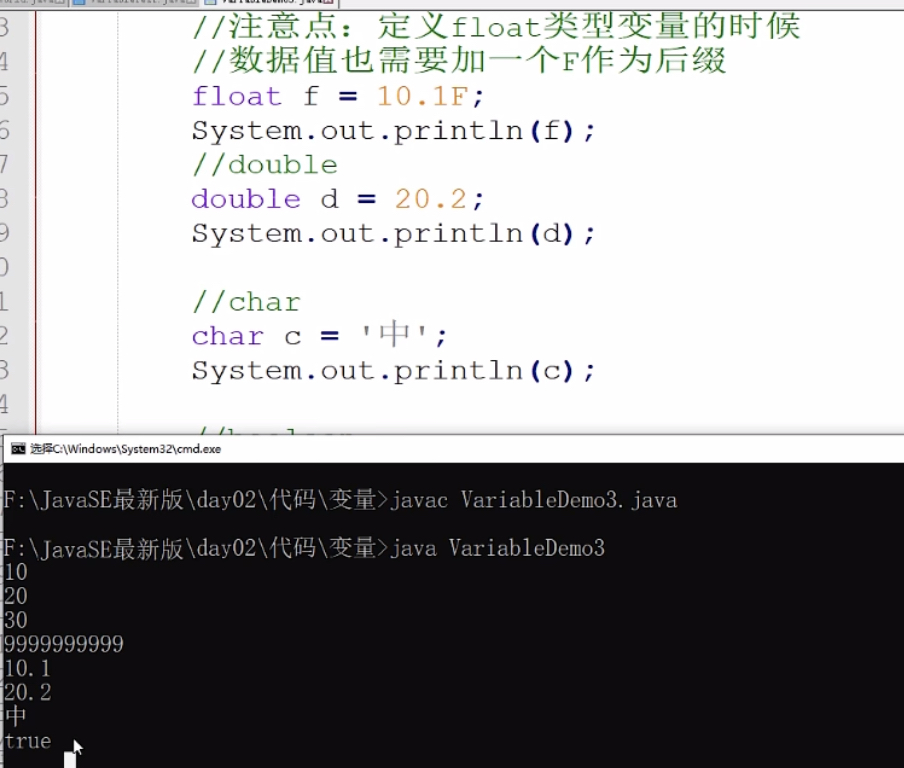Screen dimensions: 904x768
Task: Open the cmd.exe window system menu icon
Action: 18,449
